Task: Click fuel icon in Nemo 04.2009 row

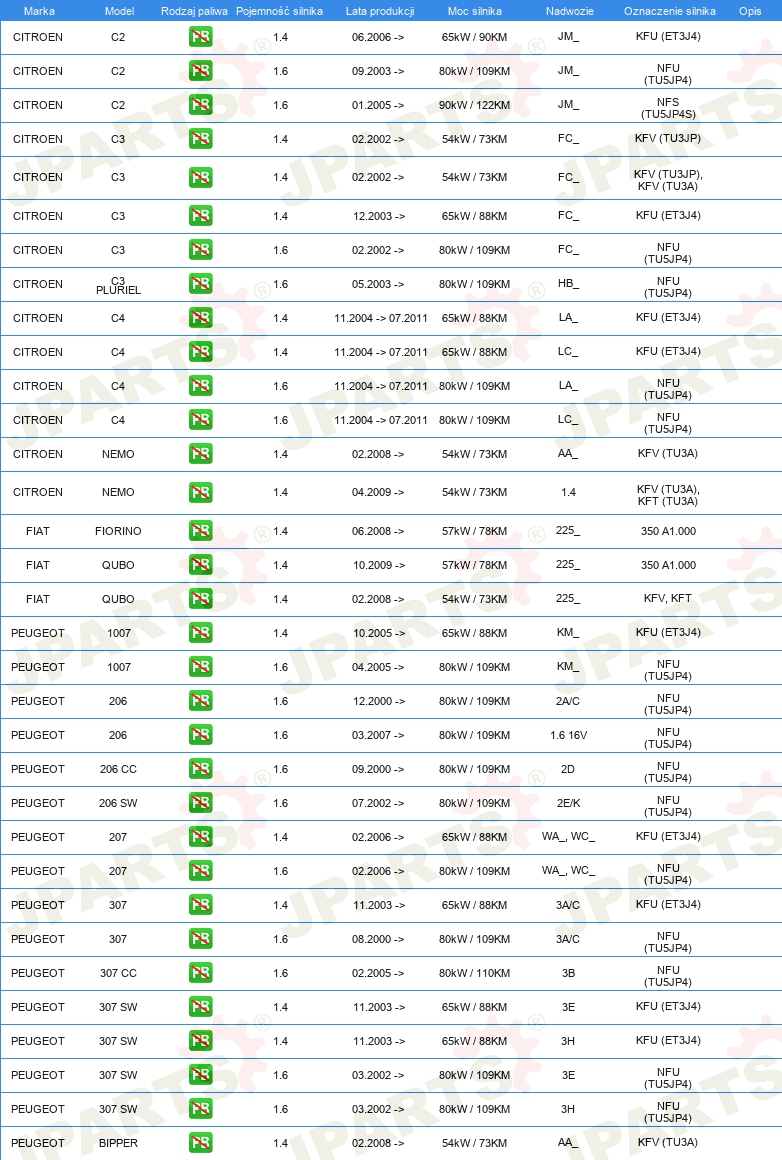Action: point(200,493)
